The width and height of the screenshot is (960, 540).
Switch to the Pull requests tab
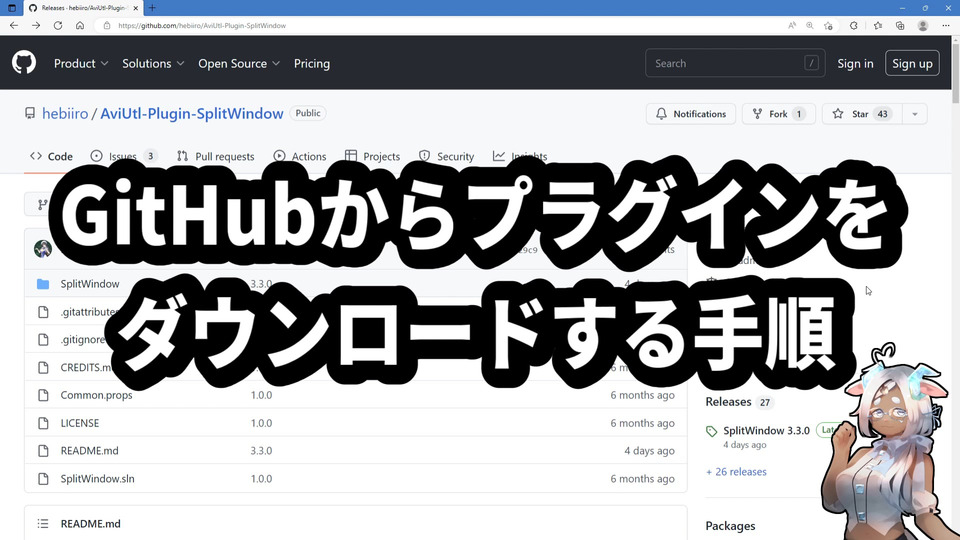(x=216, y=157)
